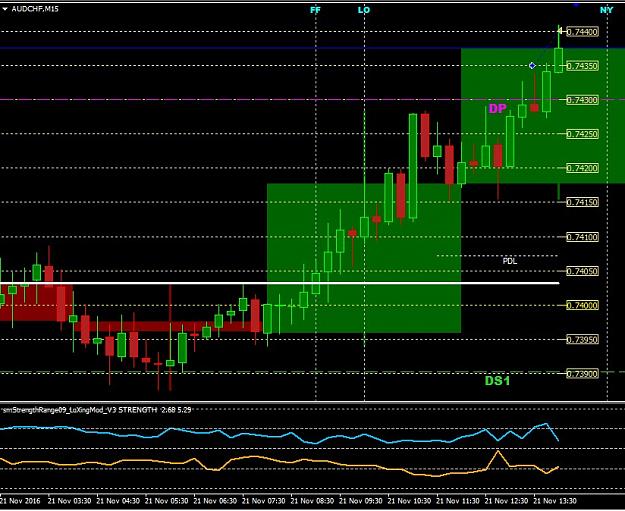Click the 0.74200 price label
The height and width of the screenshot is (511, 625).
tap(582, 168)
